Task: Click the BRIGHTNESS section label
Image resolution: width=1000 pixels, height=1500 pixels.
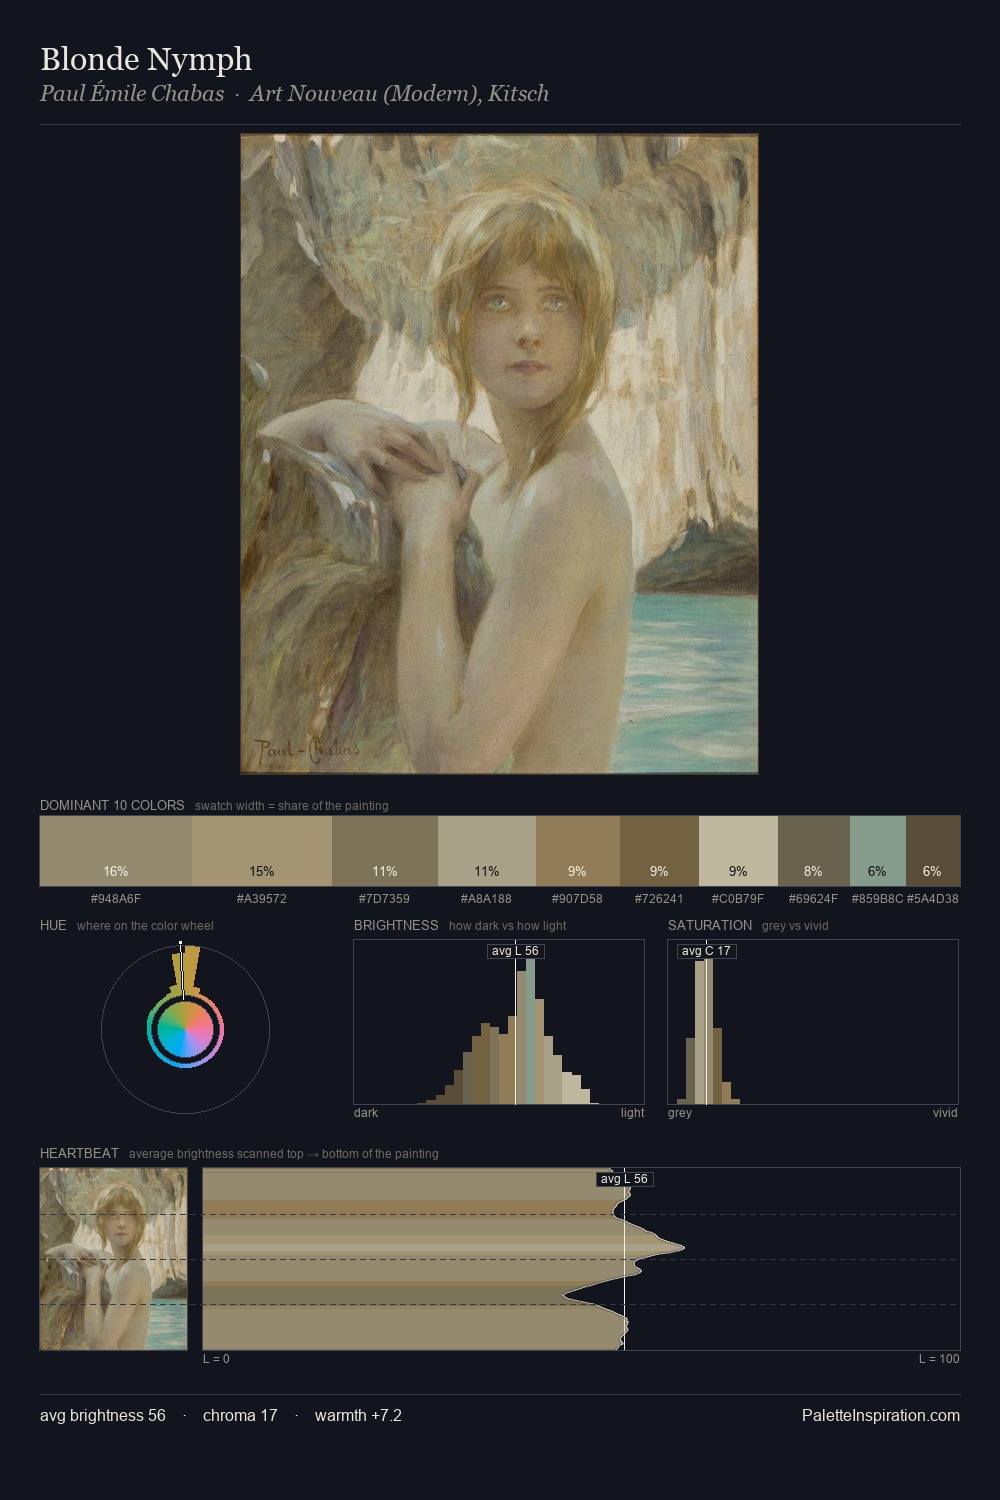Action: (x=396, y=925)
